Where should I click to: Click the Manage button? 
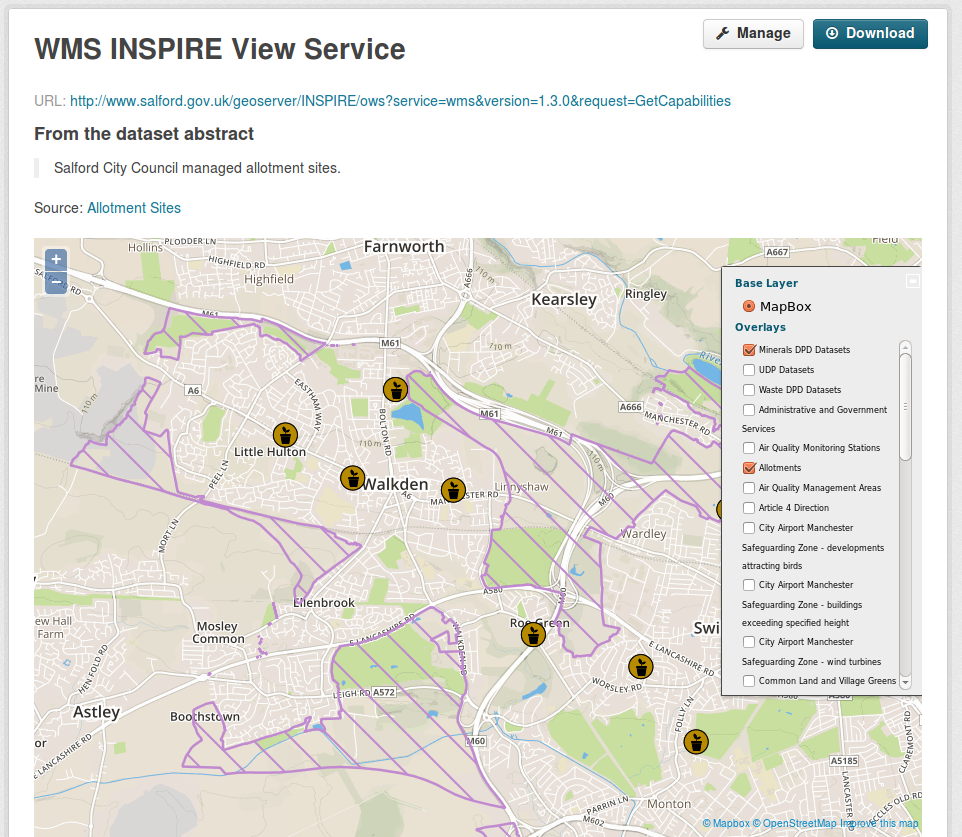tap(753, 34)
